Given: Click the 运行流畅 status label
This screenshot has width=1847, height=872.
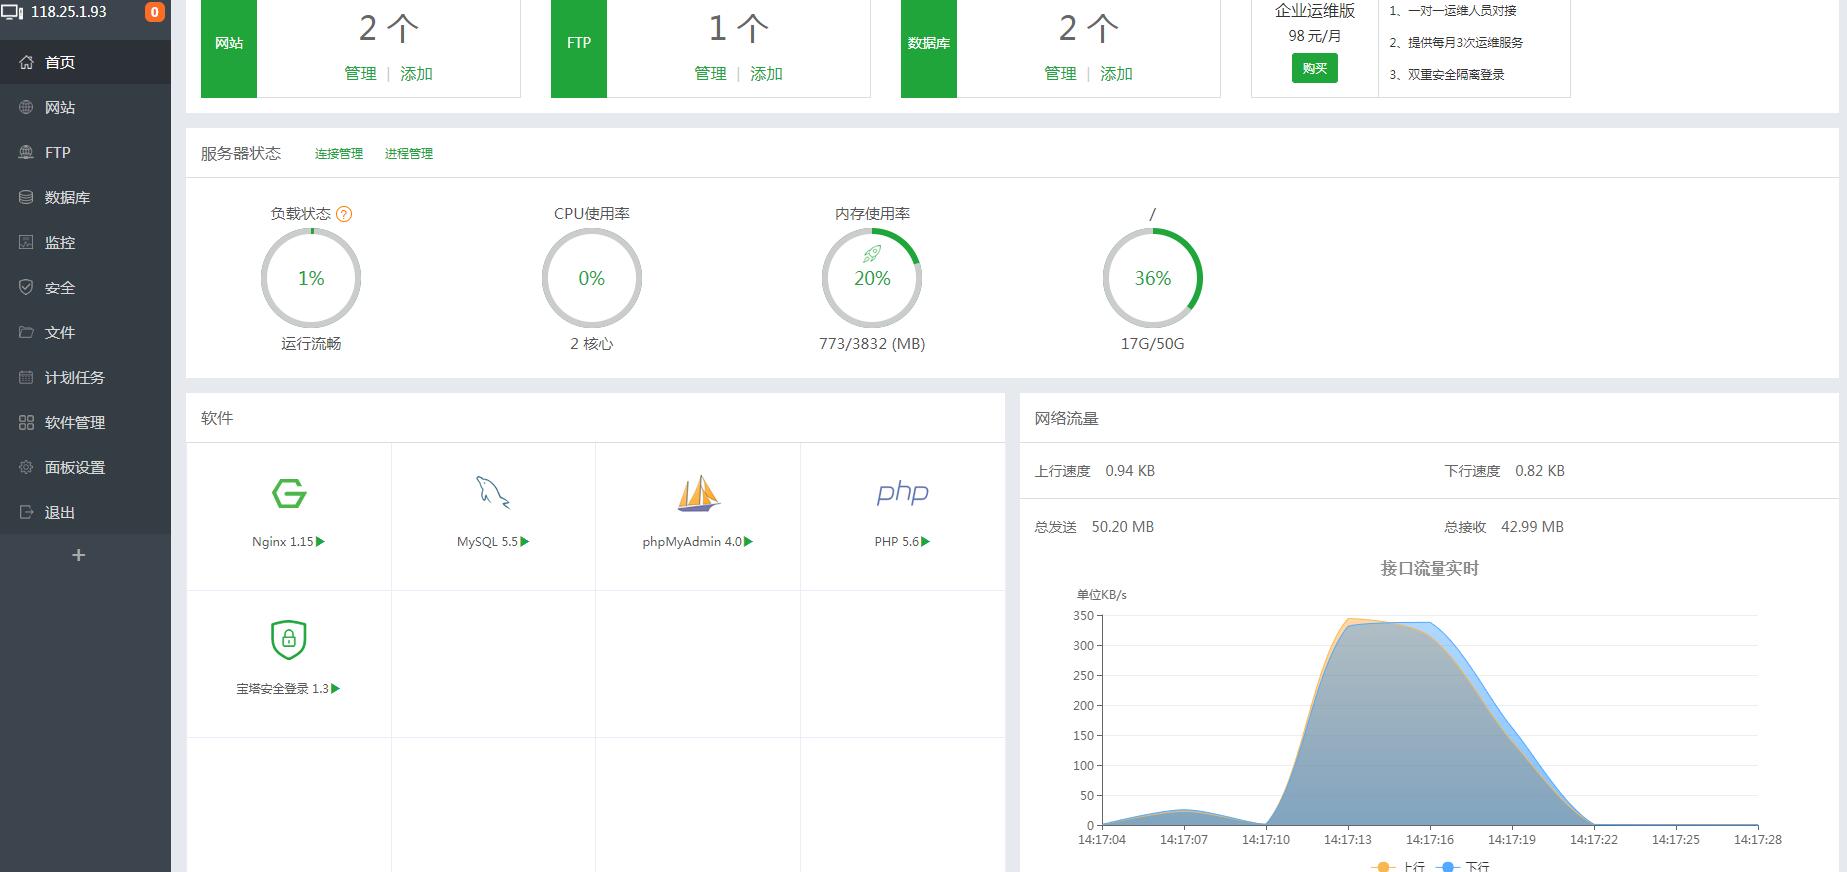Looking at the screenshot, I should [x=311, y=344].
